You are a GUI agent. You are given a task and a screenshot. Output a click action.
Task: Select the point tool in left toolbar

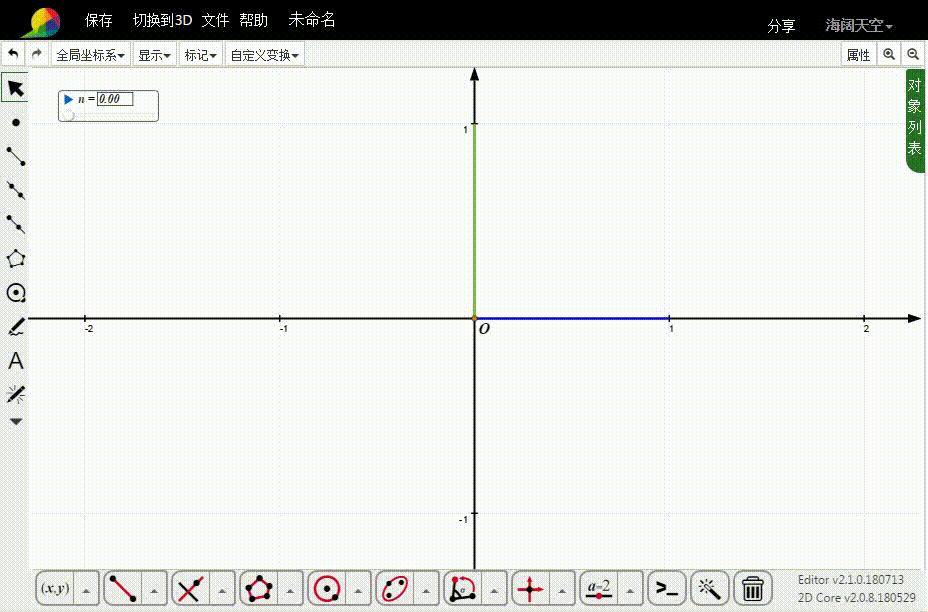pyautogui.click(x=16, y=123)
